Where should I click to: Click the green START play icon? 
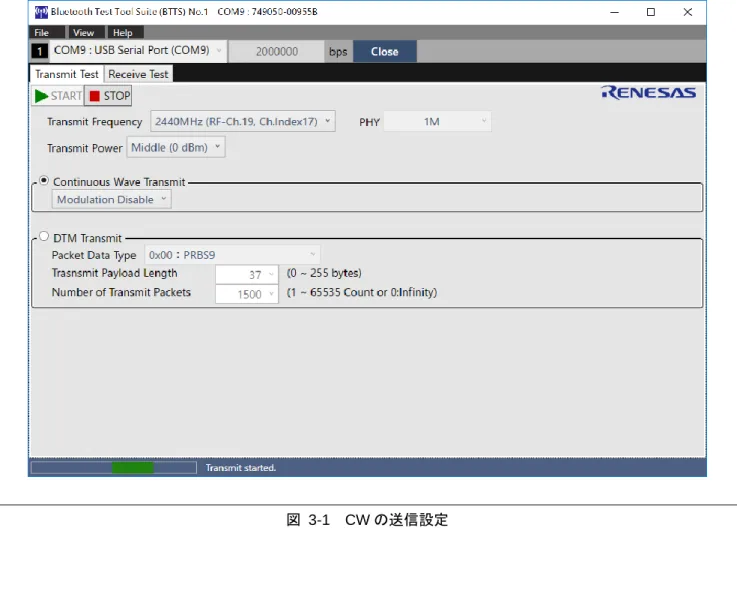tap(41, 96)
